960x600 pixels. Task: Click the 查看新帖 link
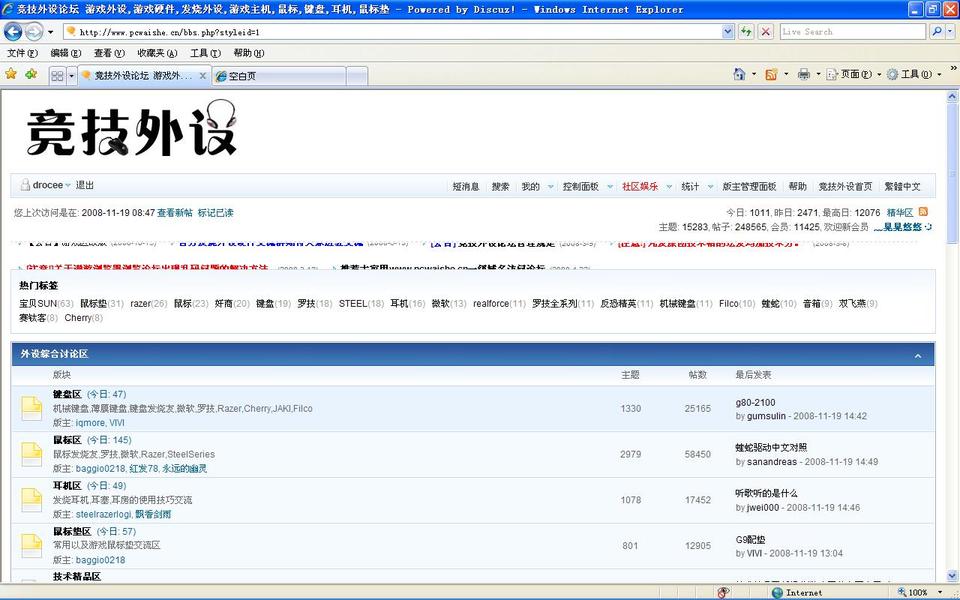click(x=174, y=213)
